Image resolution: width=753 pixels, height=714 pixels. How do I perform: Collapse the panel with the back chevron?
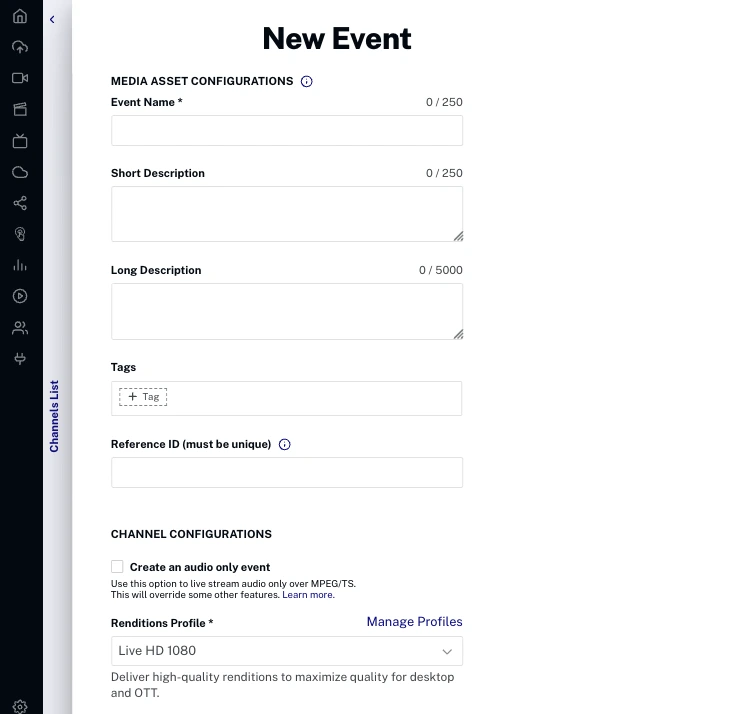[x=52, y=19]
